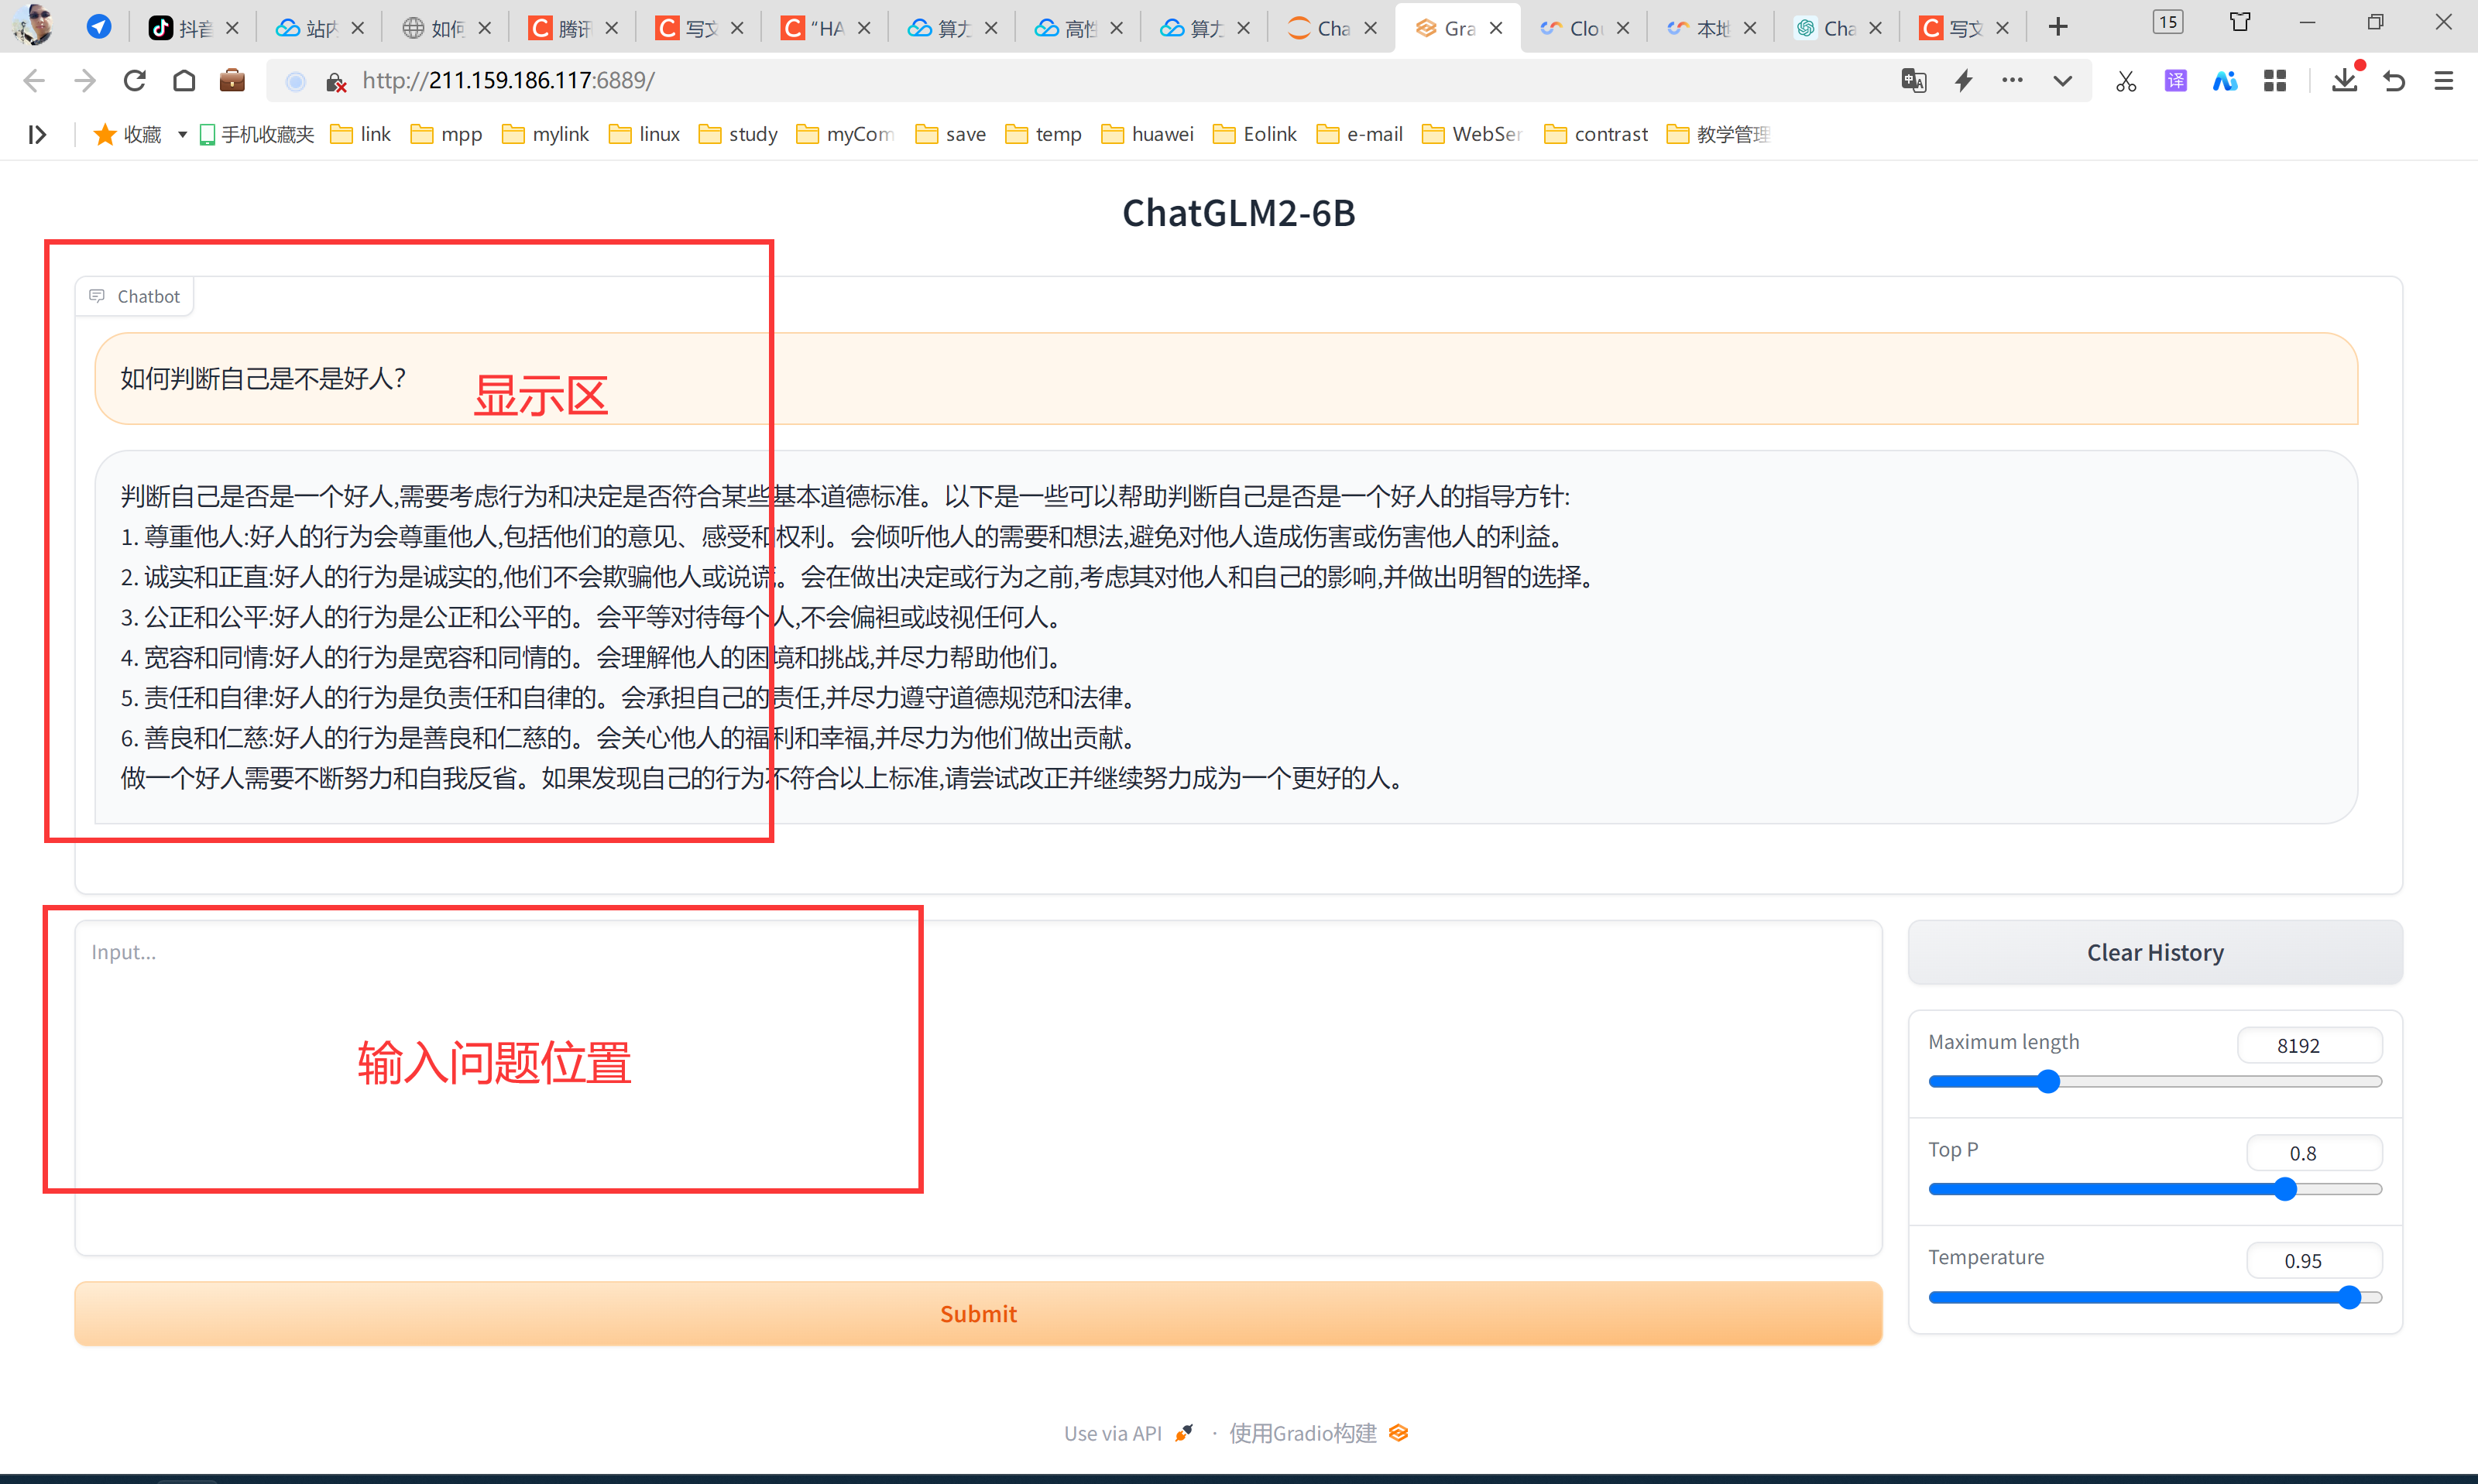Click the Input question text box
The height and width of the screenshot is (1484, 2478).
click(x=978, y=1088)
